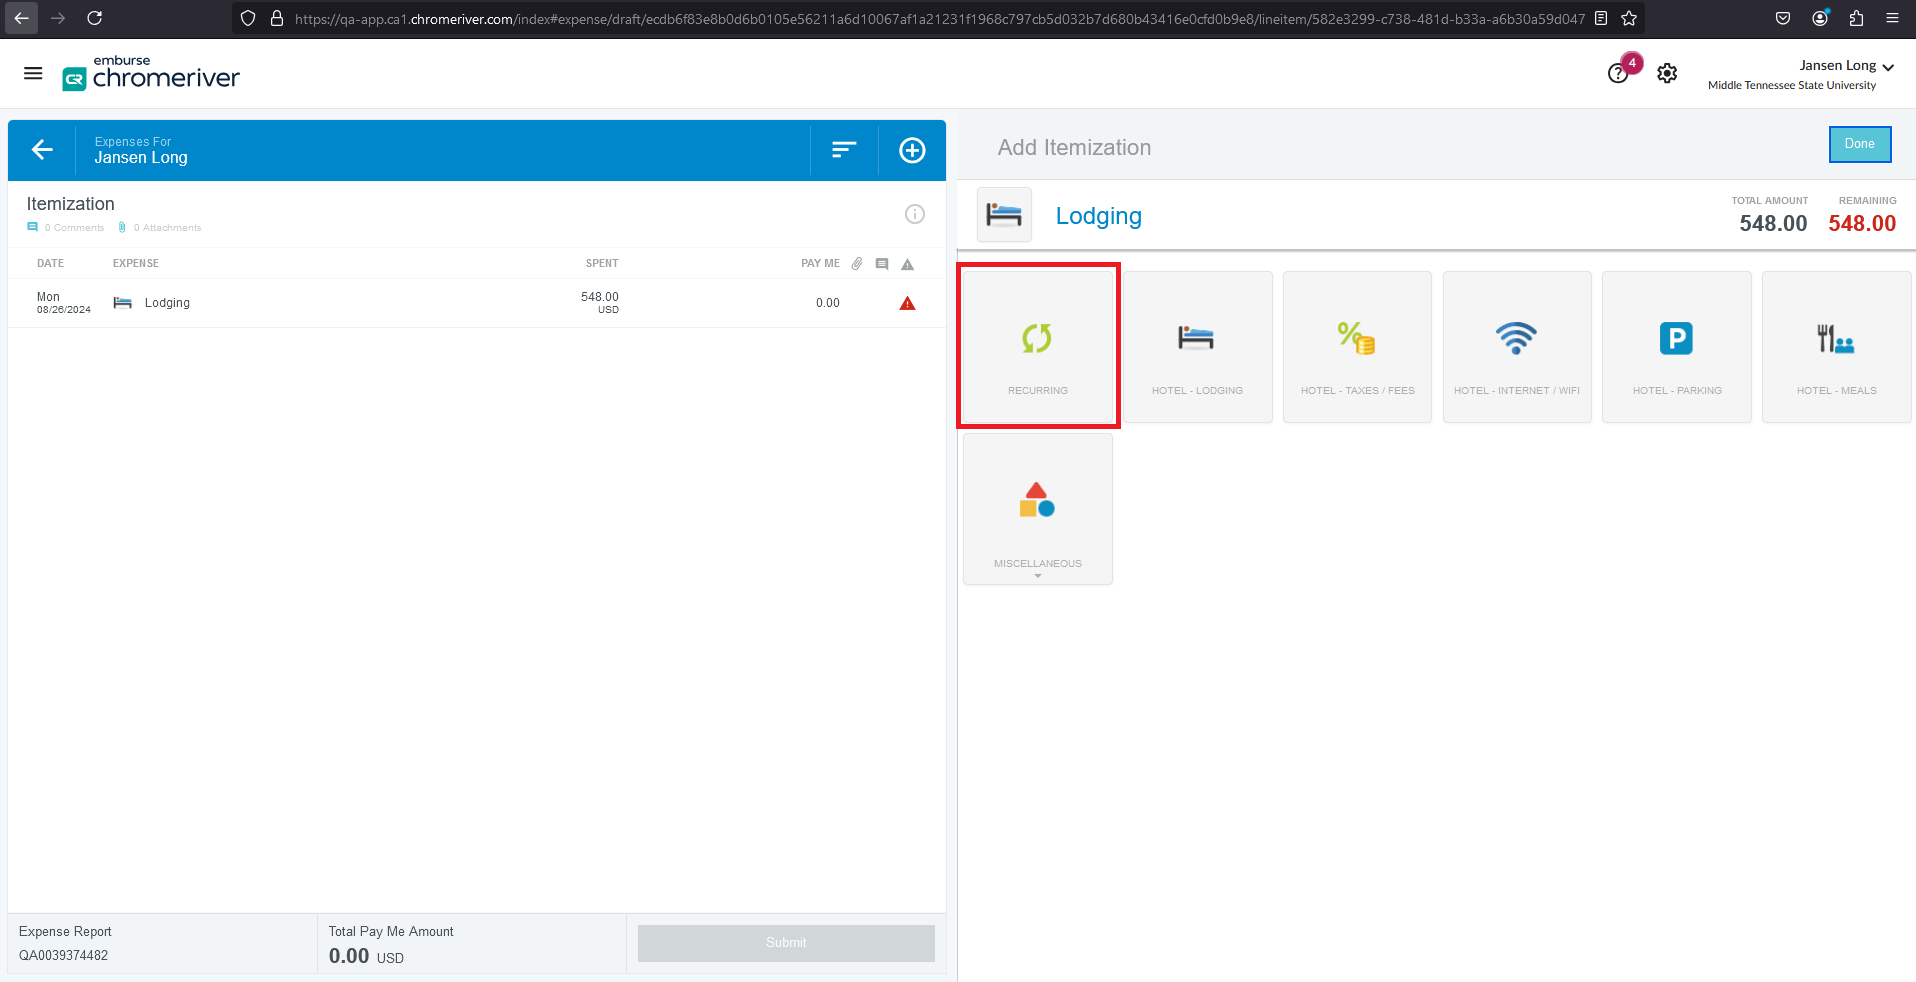Open the sort/filter expenses icon
The height and width of the screenshot is (982, 1916).
pyautogui.click(x=844, y=150)
